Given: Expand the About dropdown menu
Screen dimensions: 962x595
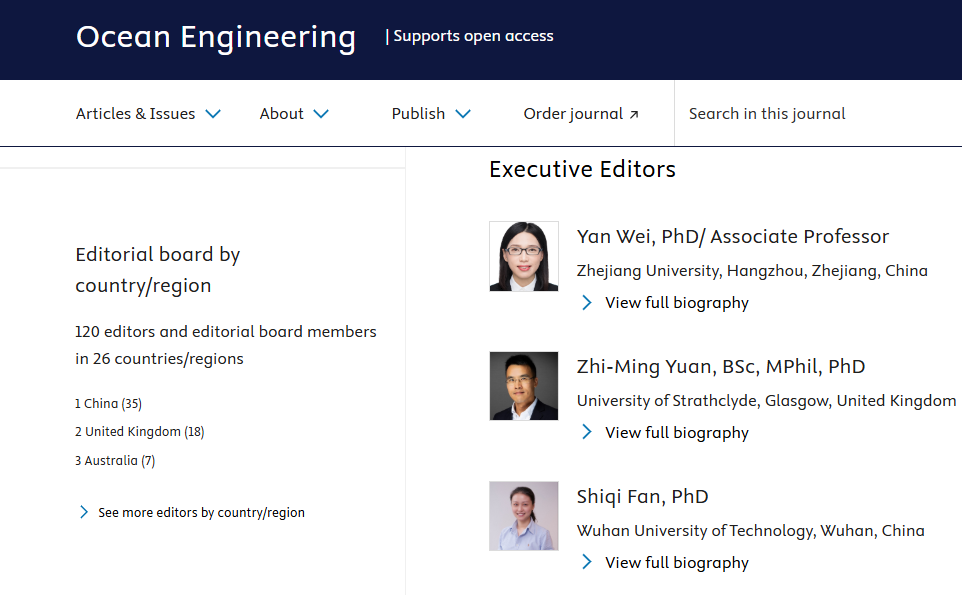Looking at the screenshot, I should point(294,113).
